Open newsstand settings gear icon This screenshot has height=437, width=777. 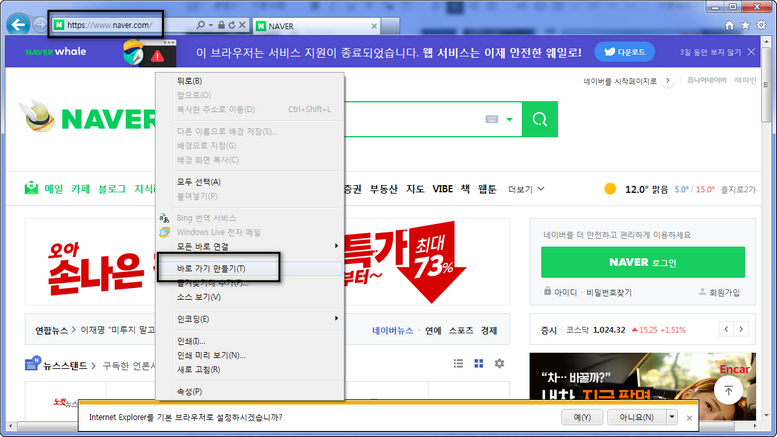click(x=500, y=364)
